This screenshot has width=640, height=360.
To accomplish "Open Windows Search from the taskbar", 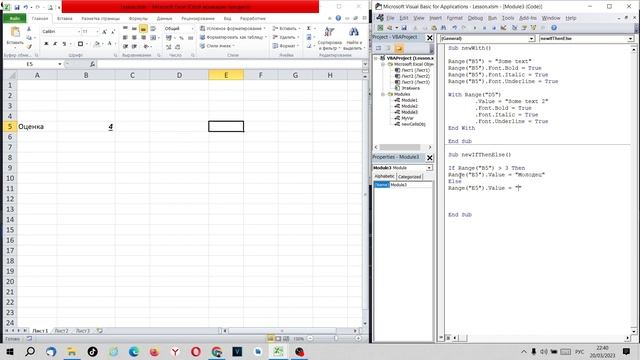I will [30, 351].
